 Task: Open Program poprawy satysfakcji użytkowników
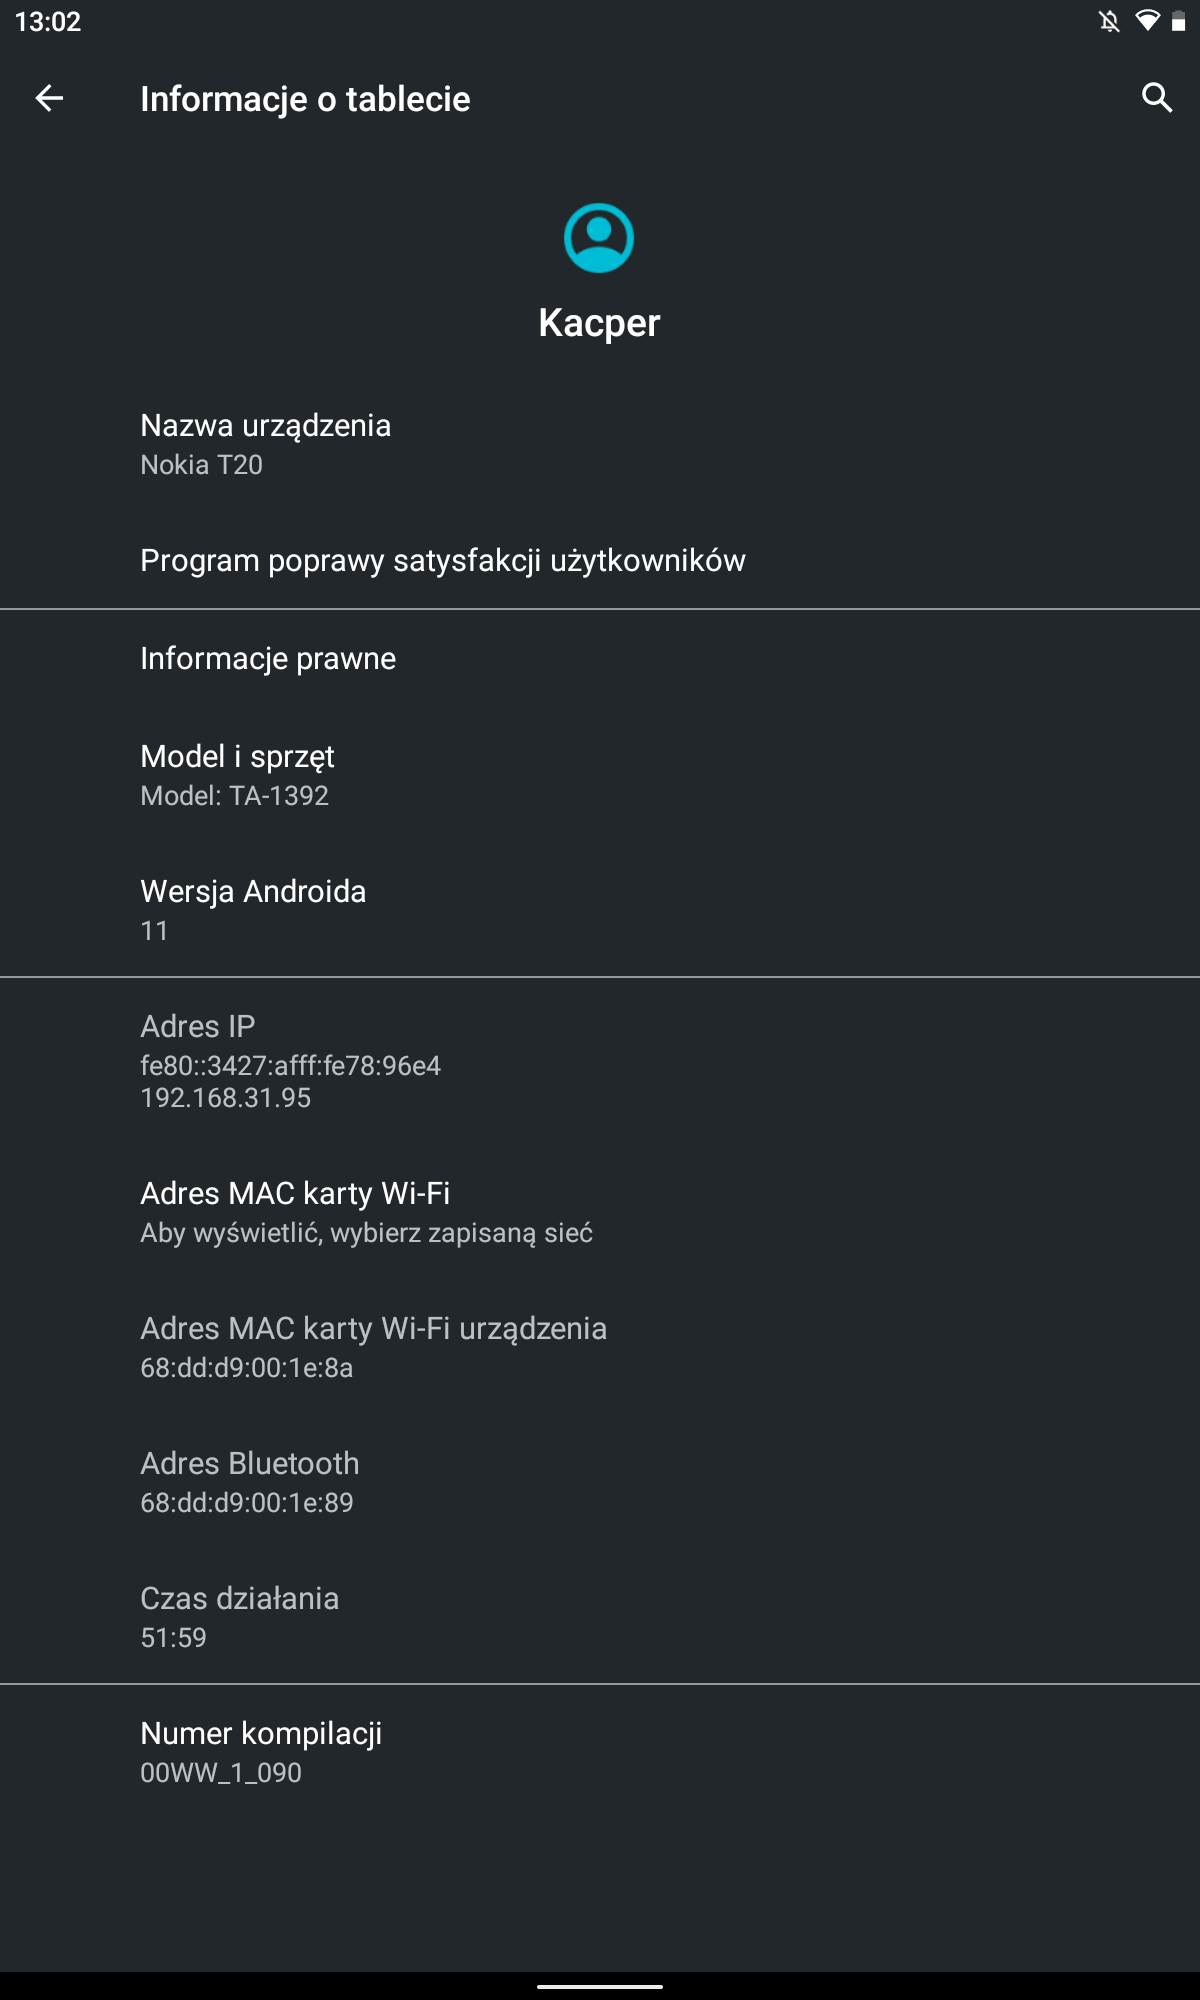600,560
